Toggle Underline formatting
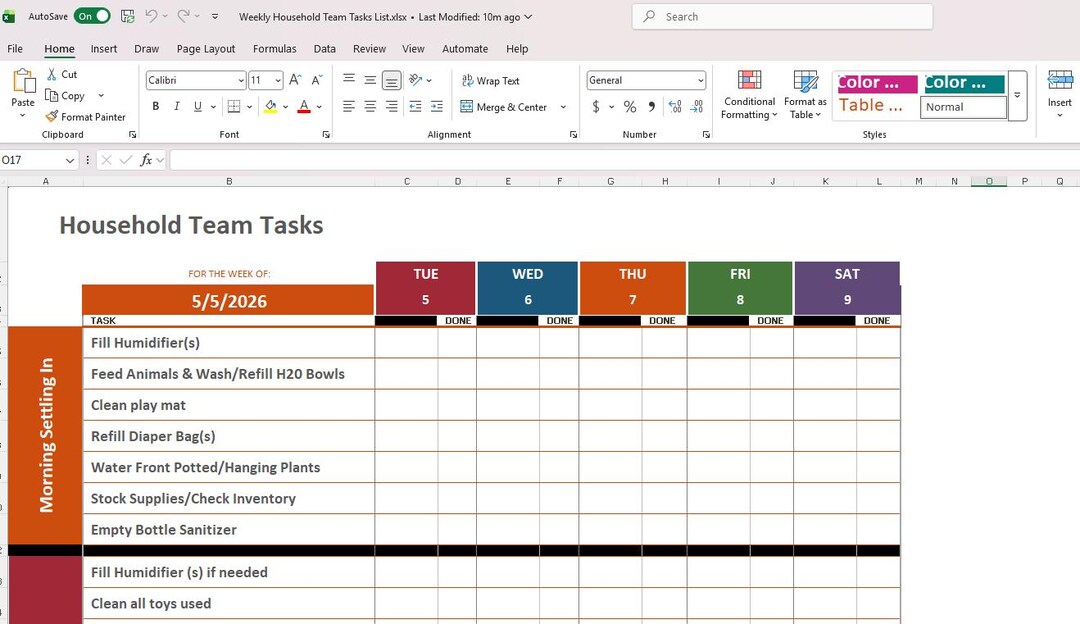The width and height of the screenshot is (1080, 624). (198, 106)
